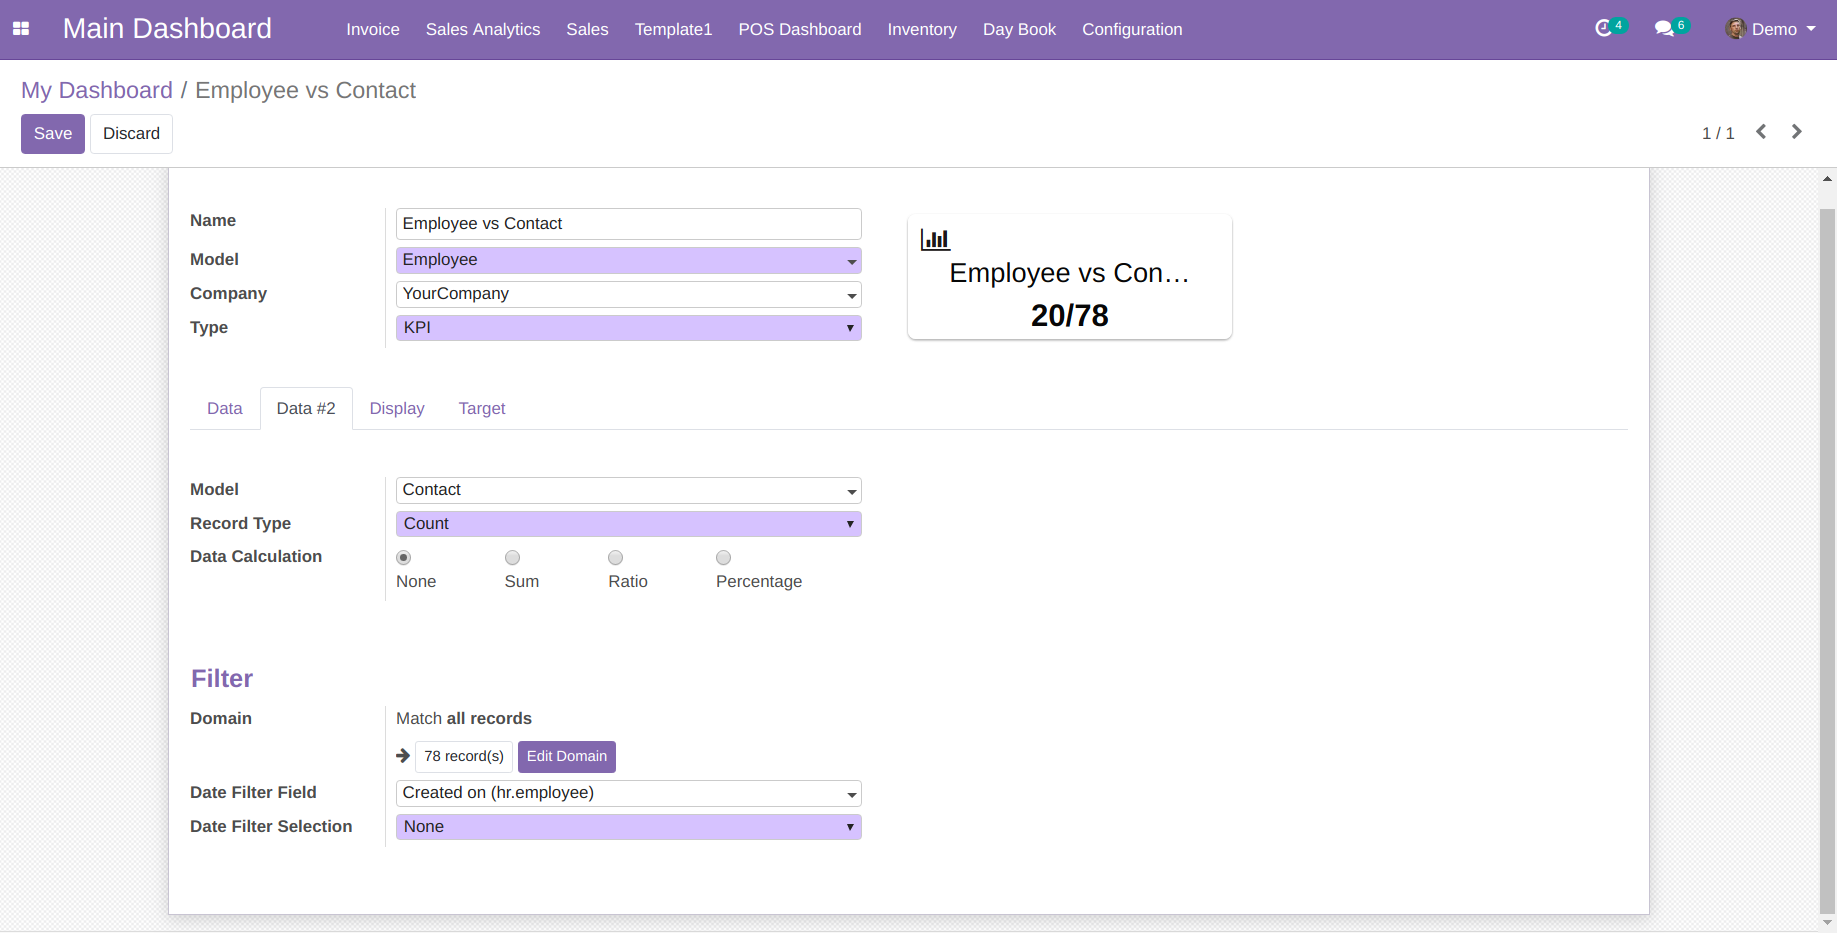1837x933 pixels.
Task: Open the Sales Analytics menu
Action: 483,30
